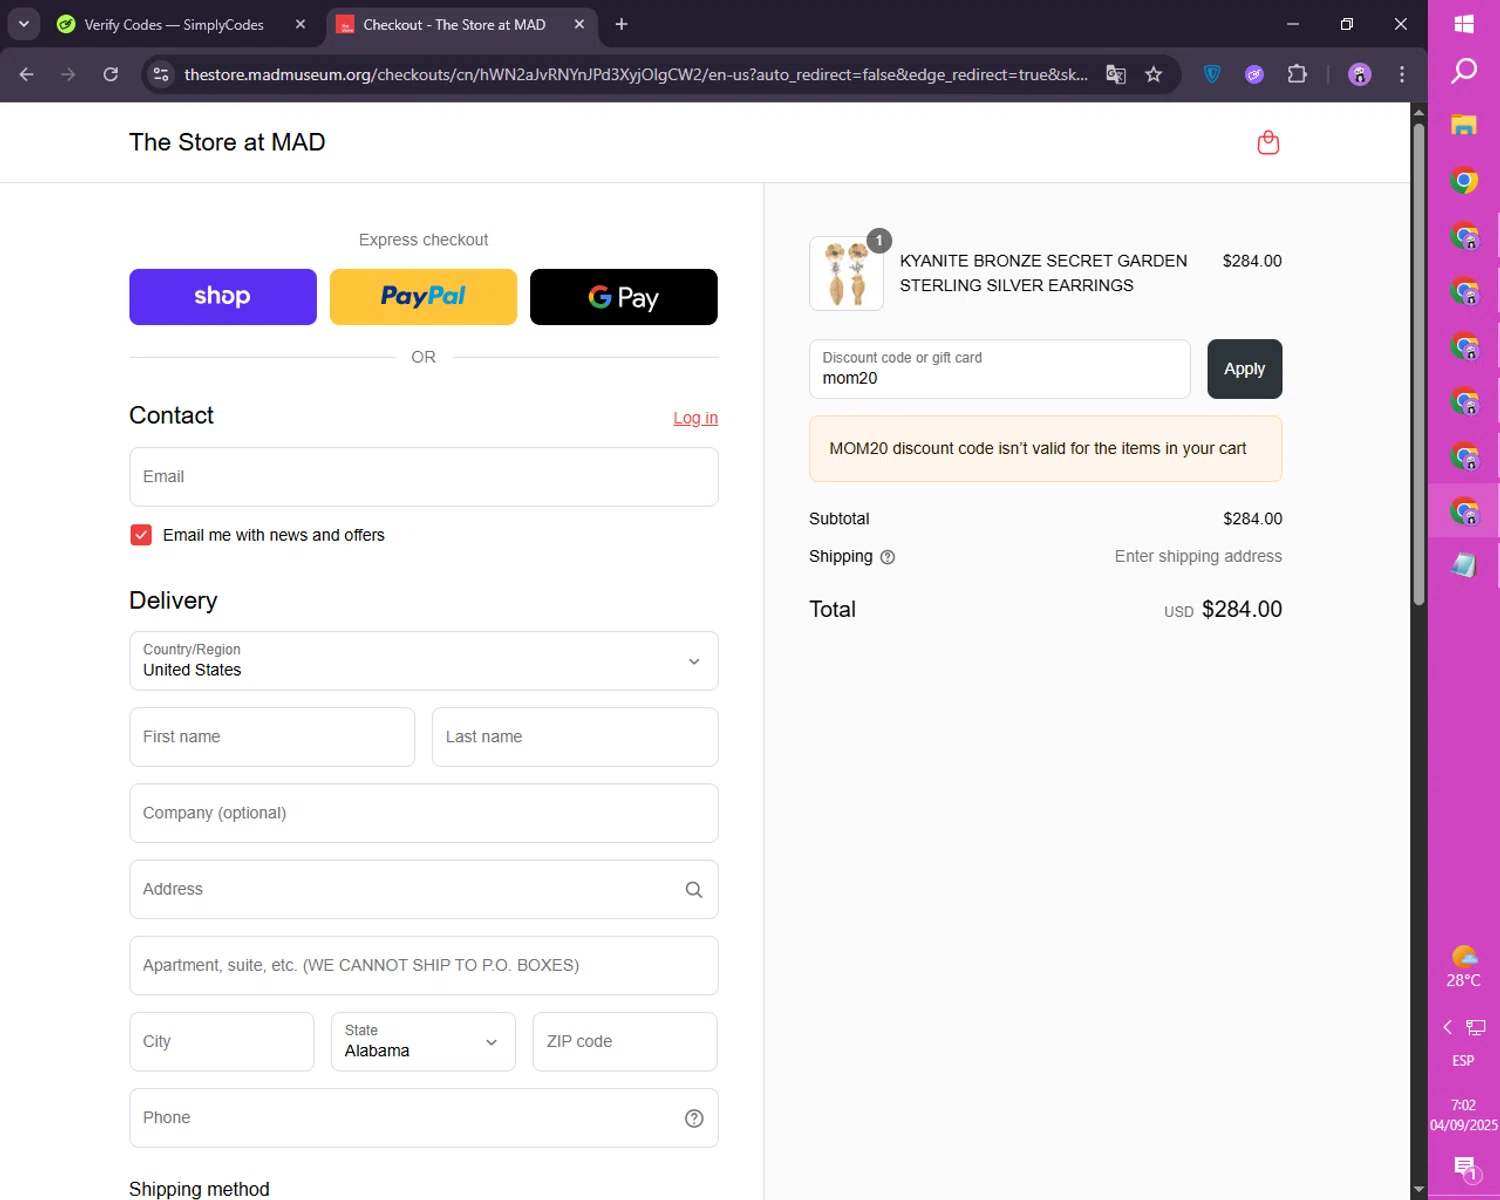Viewport: 1500px width, 1200px height.
Task: Open the Extensions puzzle icon
Action: pos(1297,74)
